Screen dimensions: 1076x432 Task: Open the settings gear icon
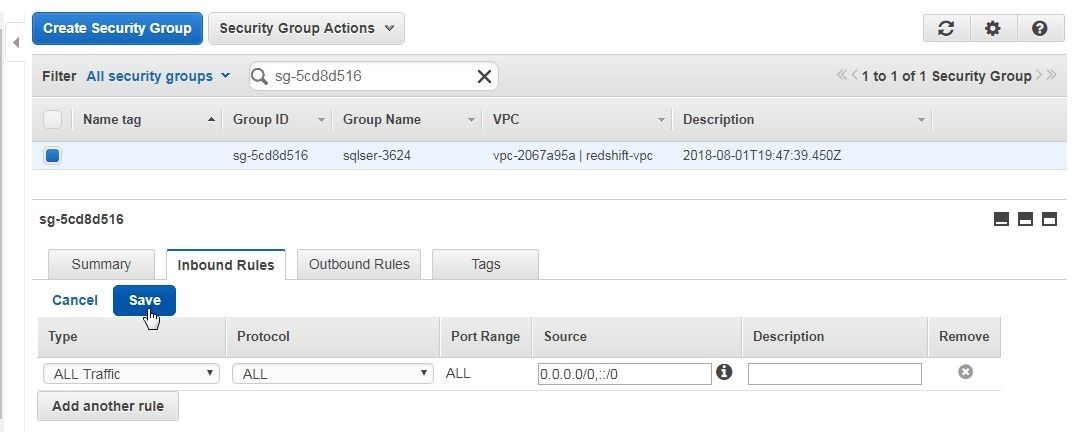pyautogui.click(x=992, y=28)
